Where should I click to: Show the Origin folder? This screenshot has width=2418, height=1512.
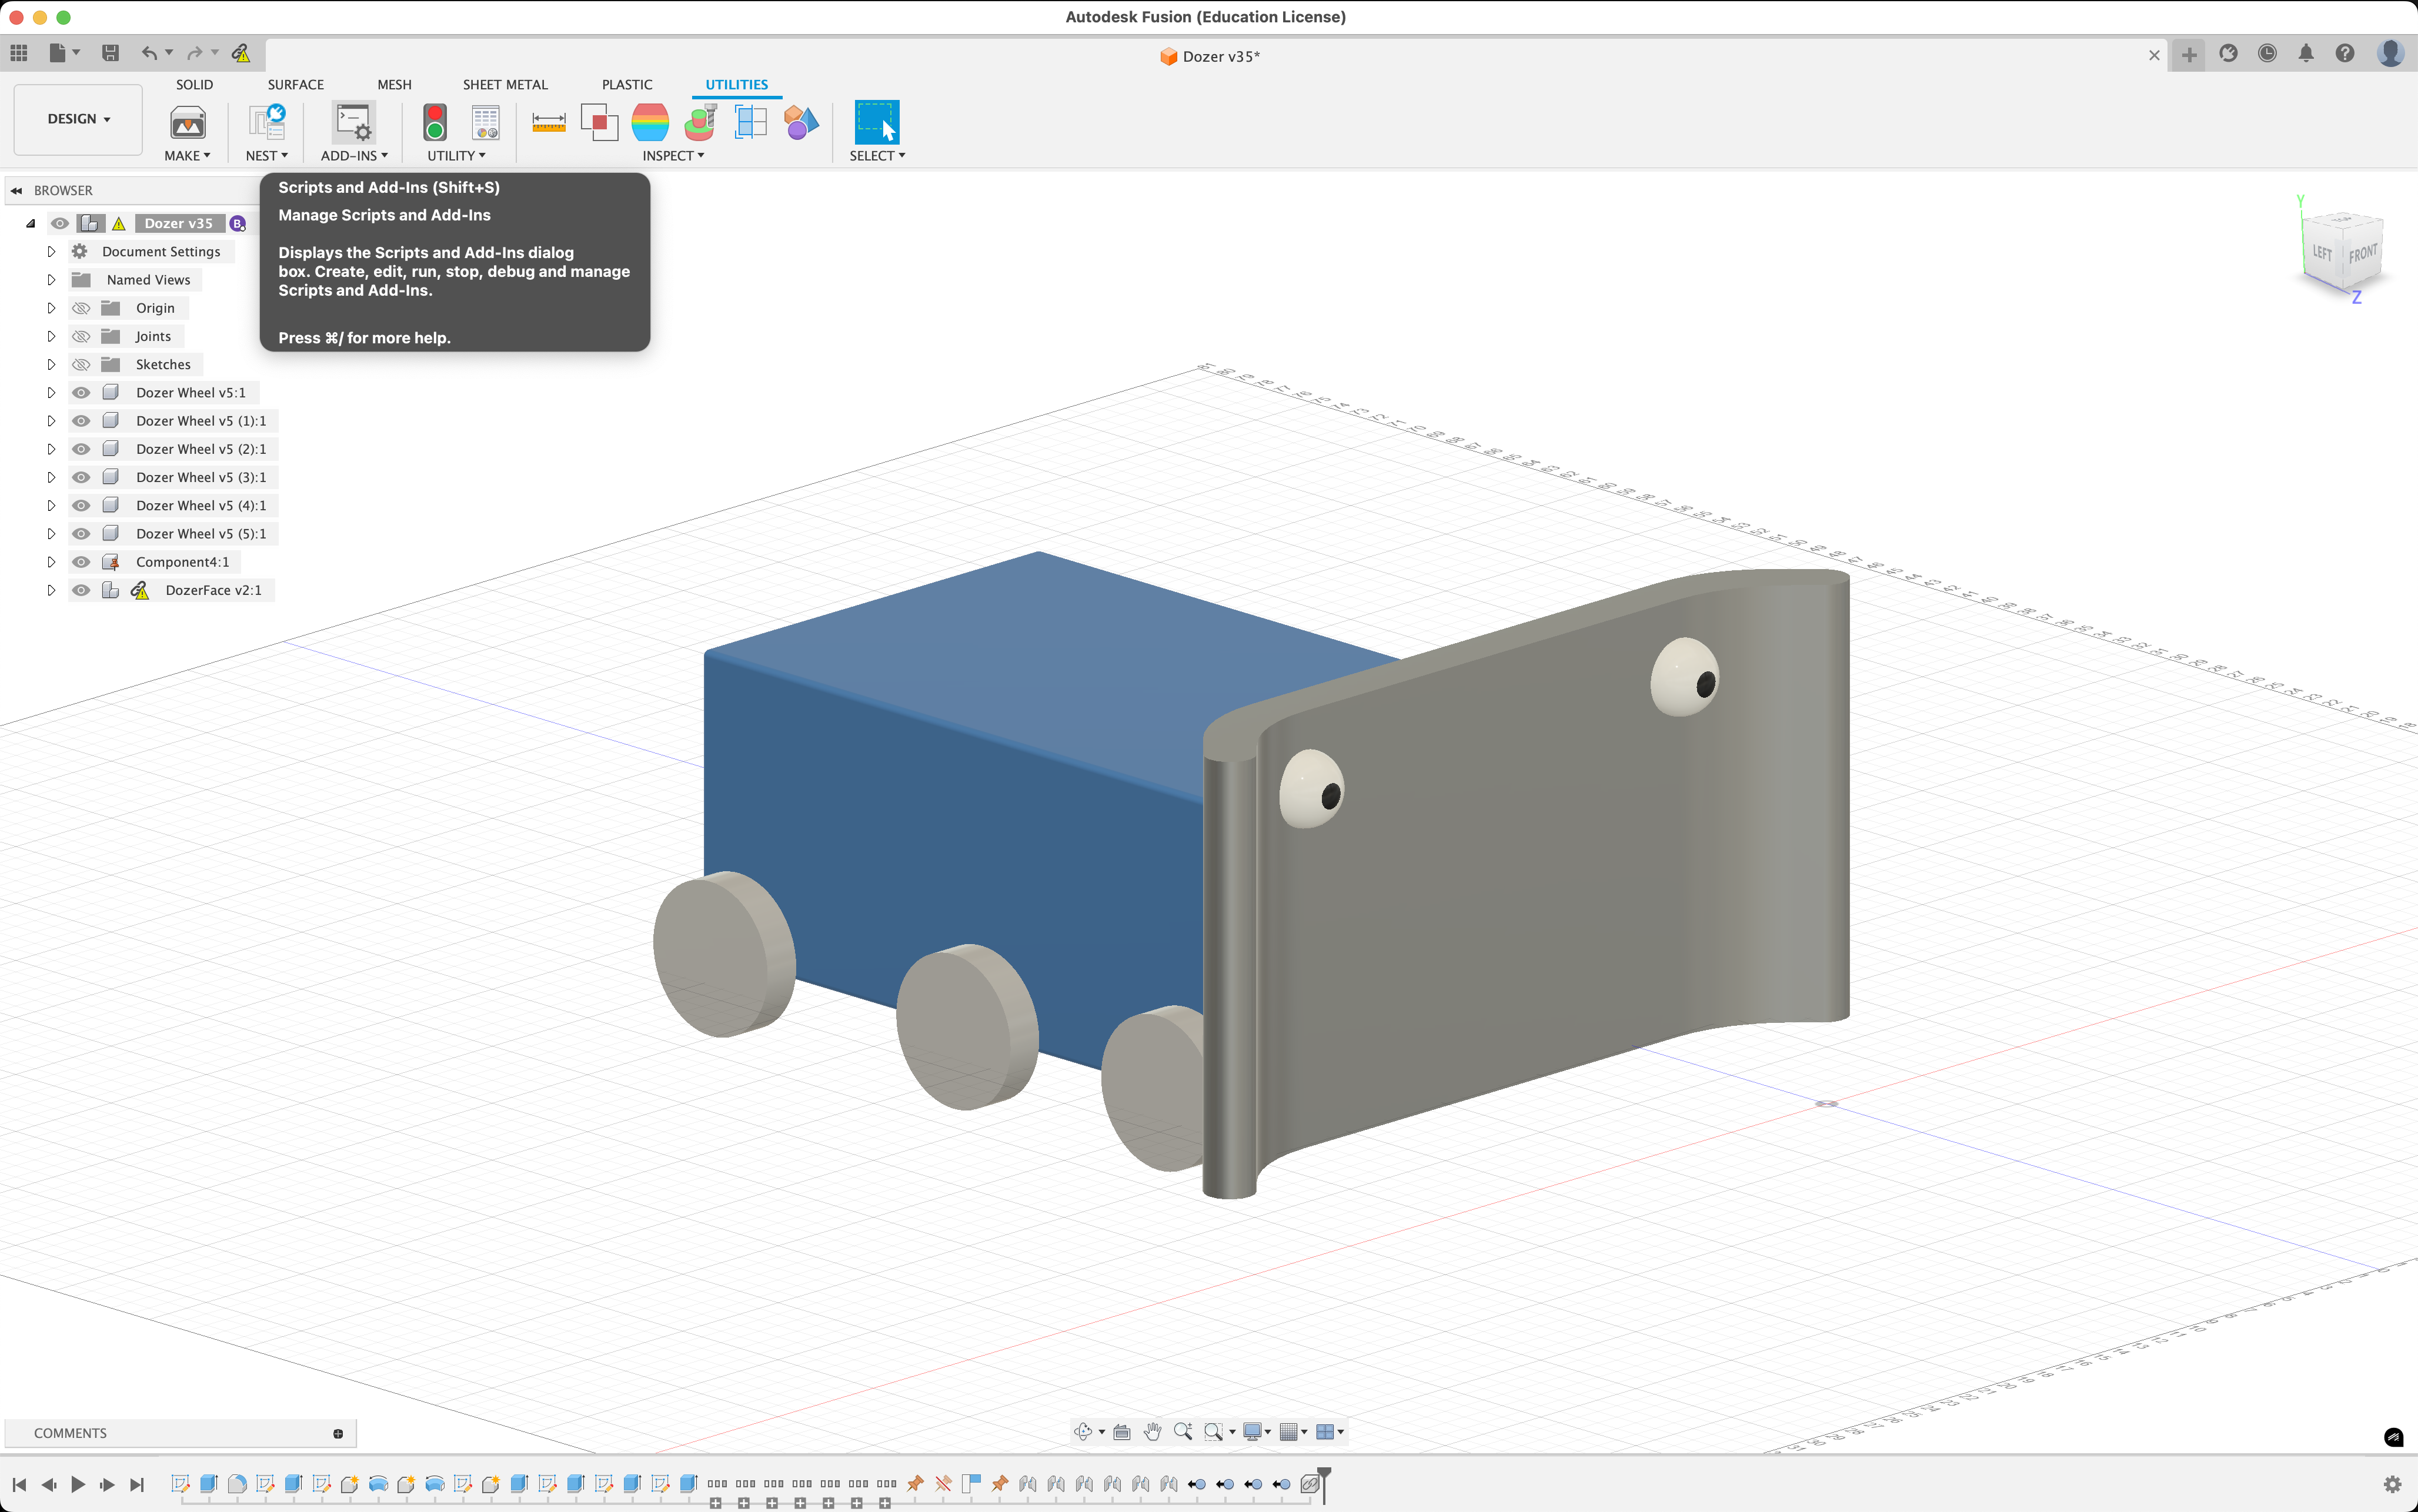[82, 308]
